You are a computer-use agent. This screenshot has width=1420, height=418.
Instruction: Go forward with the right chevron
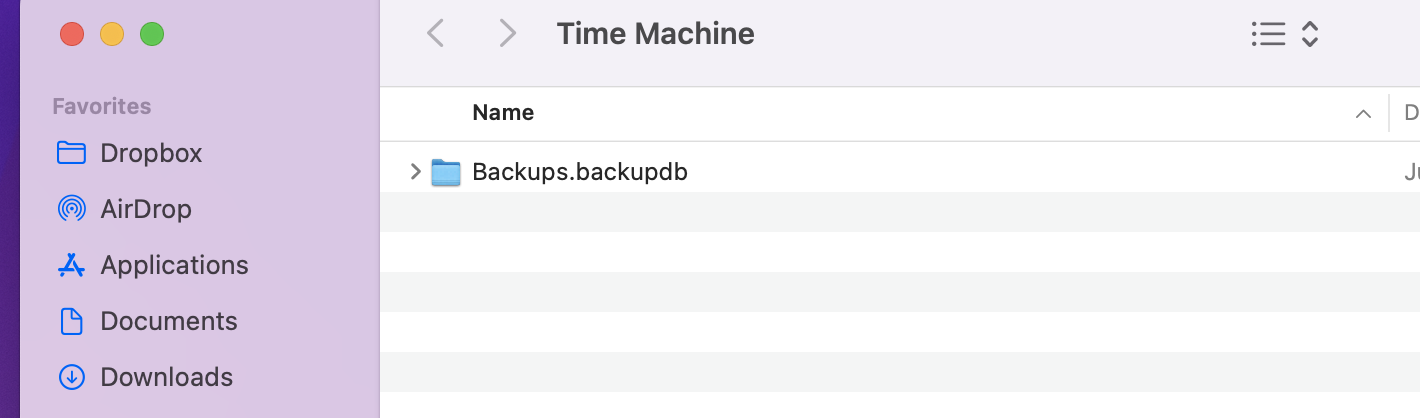pos(508,34)
